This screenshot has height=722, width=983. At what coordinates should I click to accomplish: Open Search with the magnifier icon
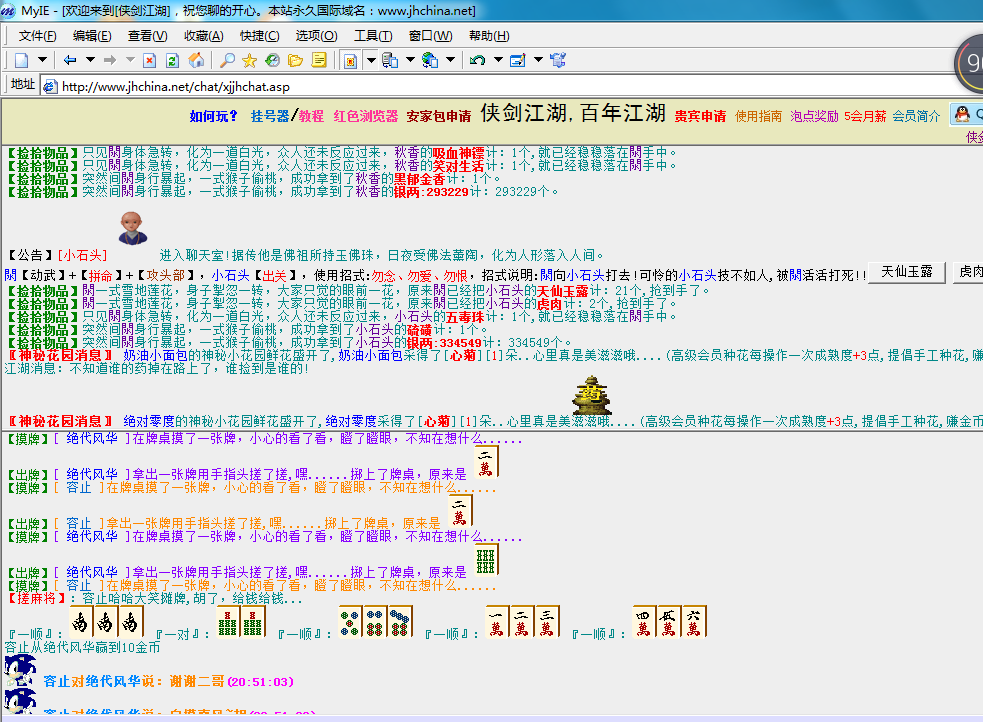click(227, 60)
